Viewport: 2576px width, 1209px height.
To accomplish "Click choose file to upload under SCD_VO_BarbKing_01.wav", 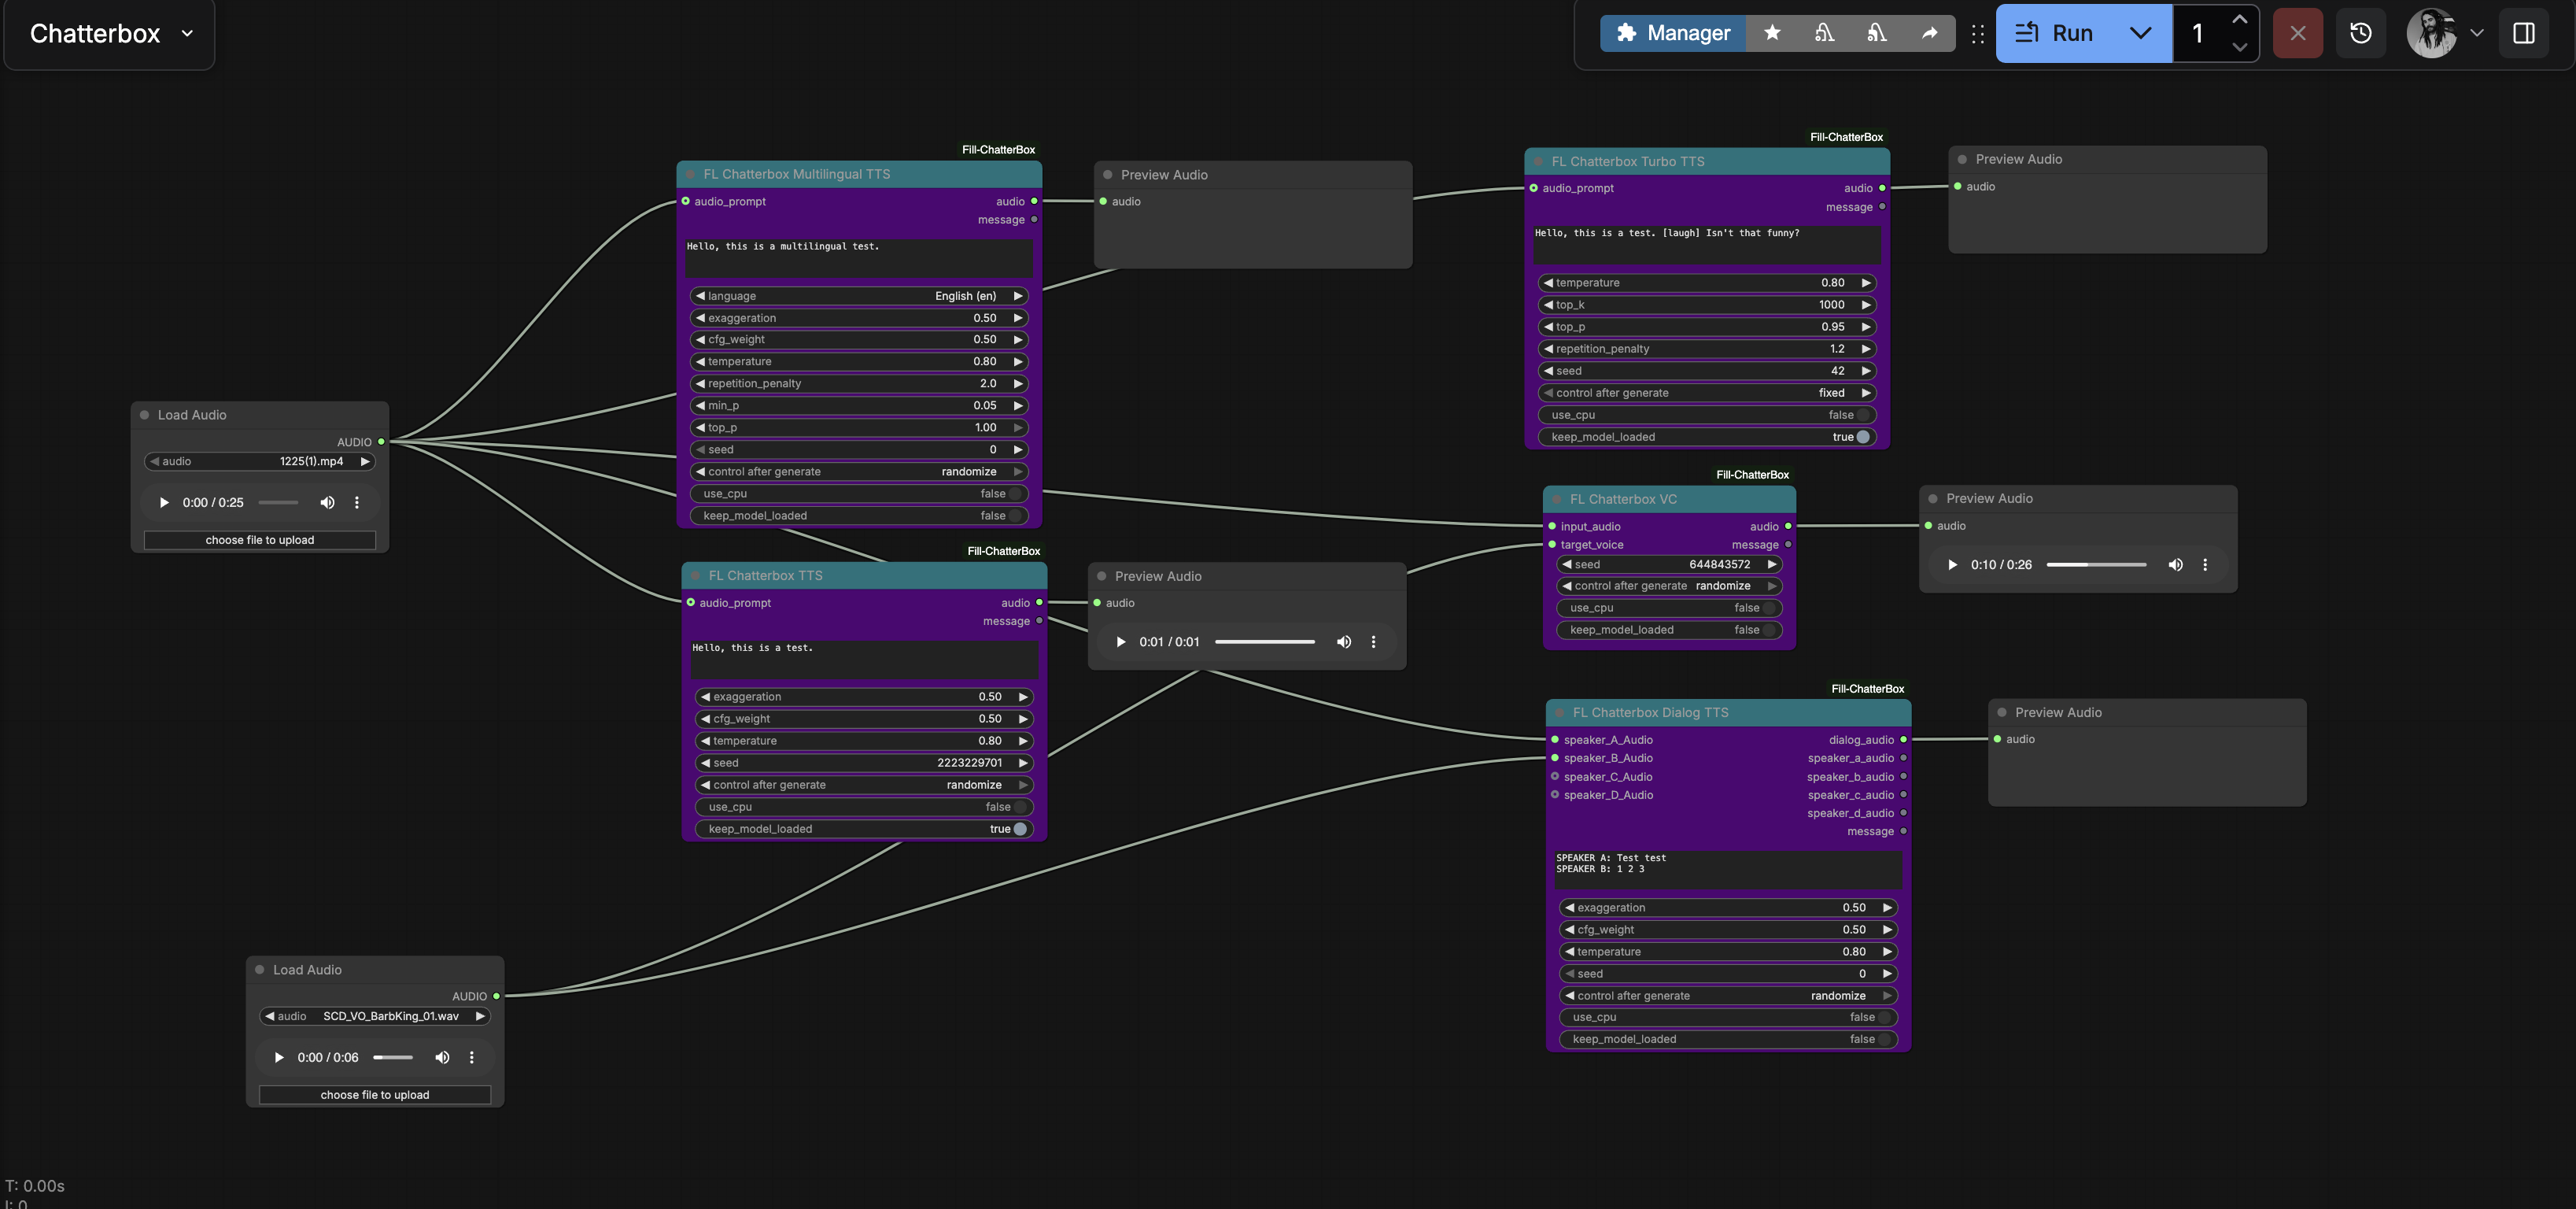I will point(375,1095).
